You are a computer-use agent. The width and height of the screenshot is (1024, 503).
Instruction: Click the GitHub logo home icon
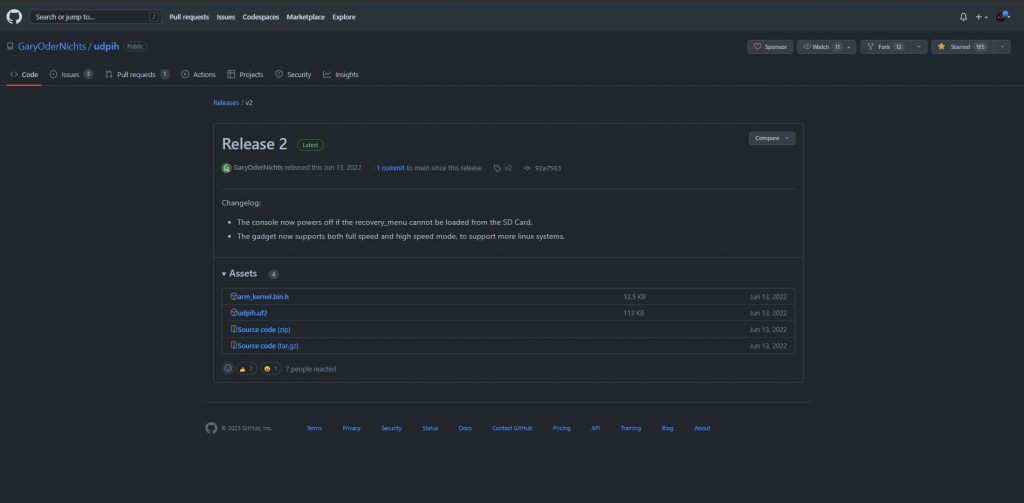coord(14,17)
